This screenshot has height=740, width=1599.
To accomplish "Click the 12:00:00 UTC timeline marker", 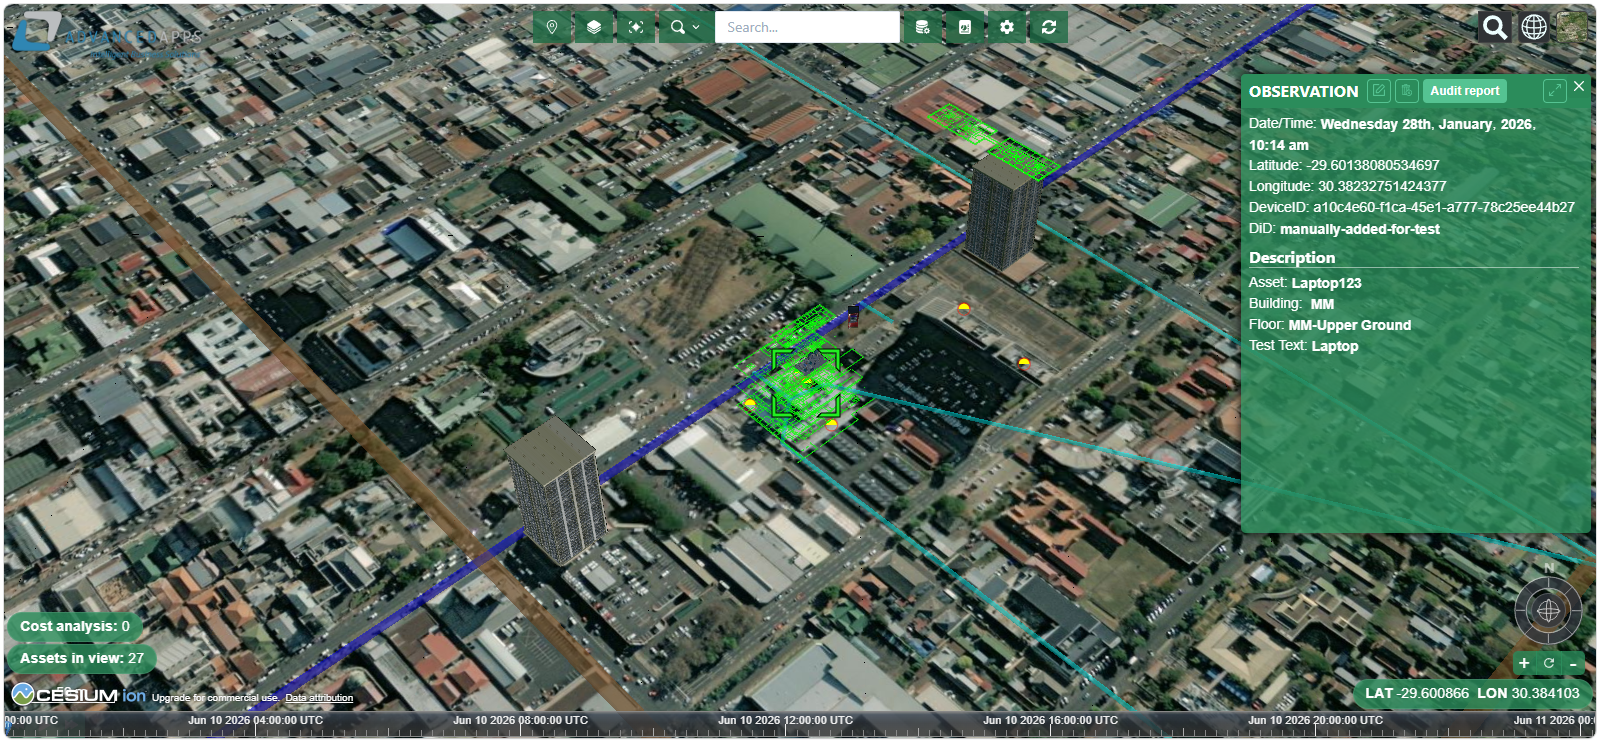I will (x=785, y=720).
